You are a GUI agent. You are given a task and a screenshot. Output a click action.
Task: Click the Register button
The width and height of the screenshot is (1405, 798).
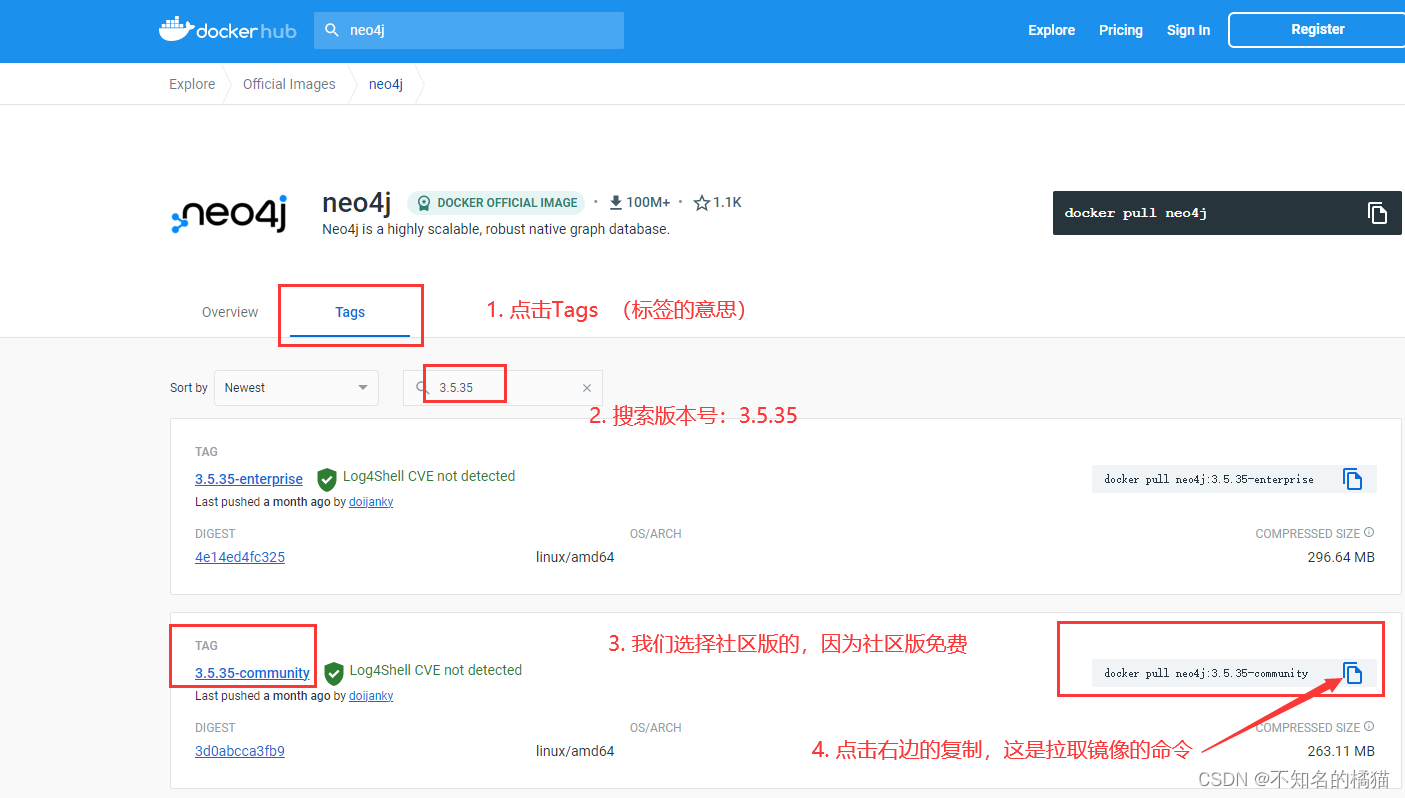click(1317, 29)
